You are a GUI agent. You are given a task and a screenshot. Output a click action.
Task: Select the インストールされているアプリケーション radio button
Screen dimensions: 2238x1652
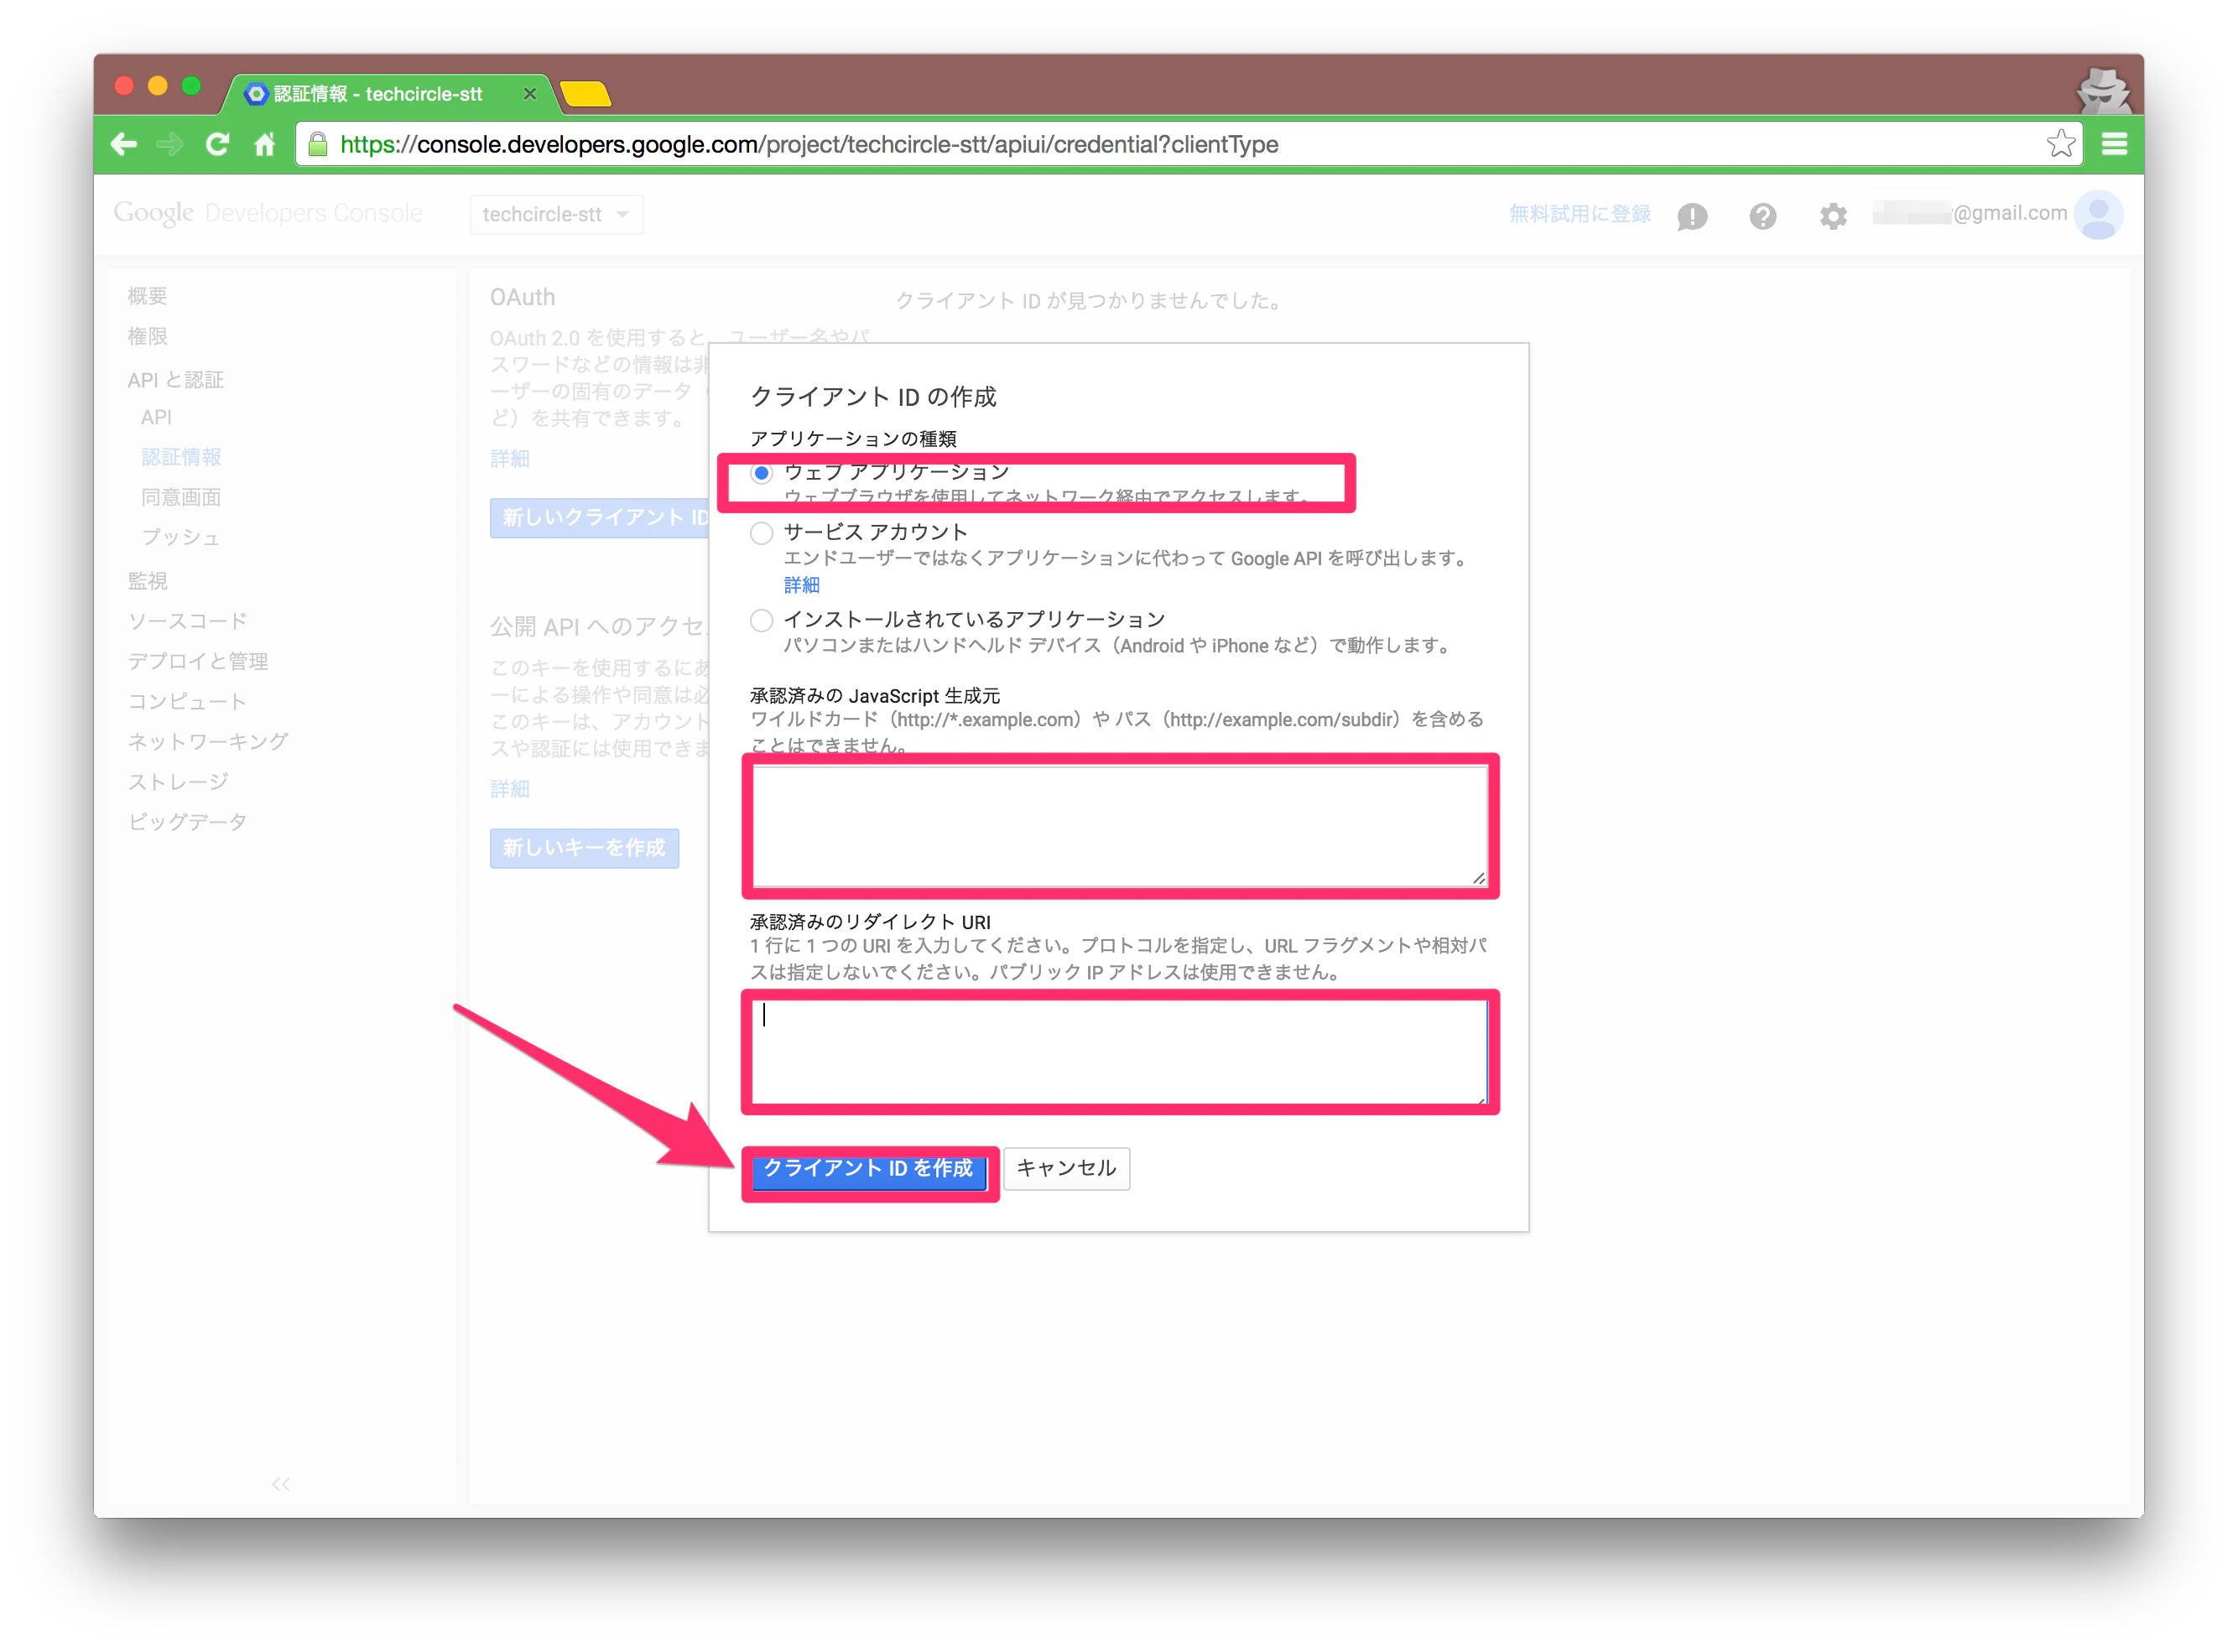pos(762,620)
